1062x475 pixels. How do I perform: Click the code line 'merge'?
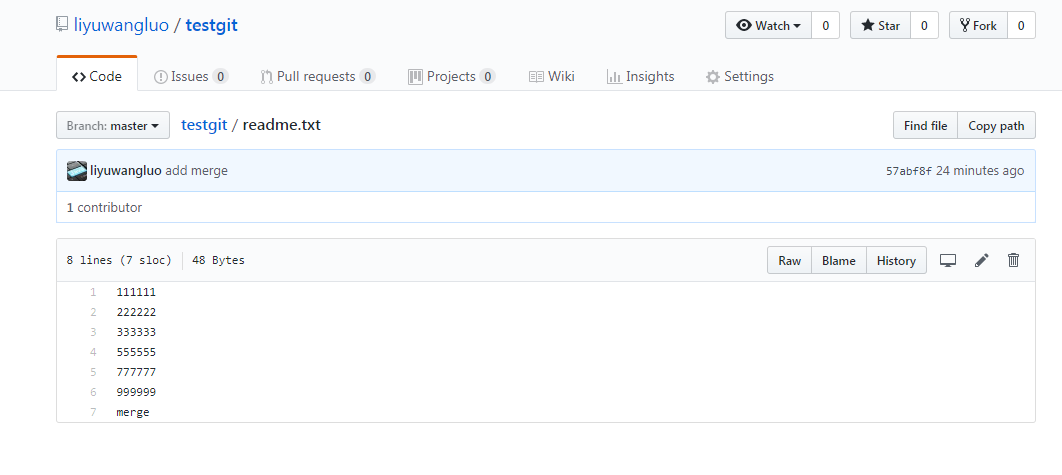pos(133,412)
